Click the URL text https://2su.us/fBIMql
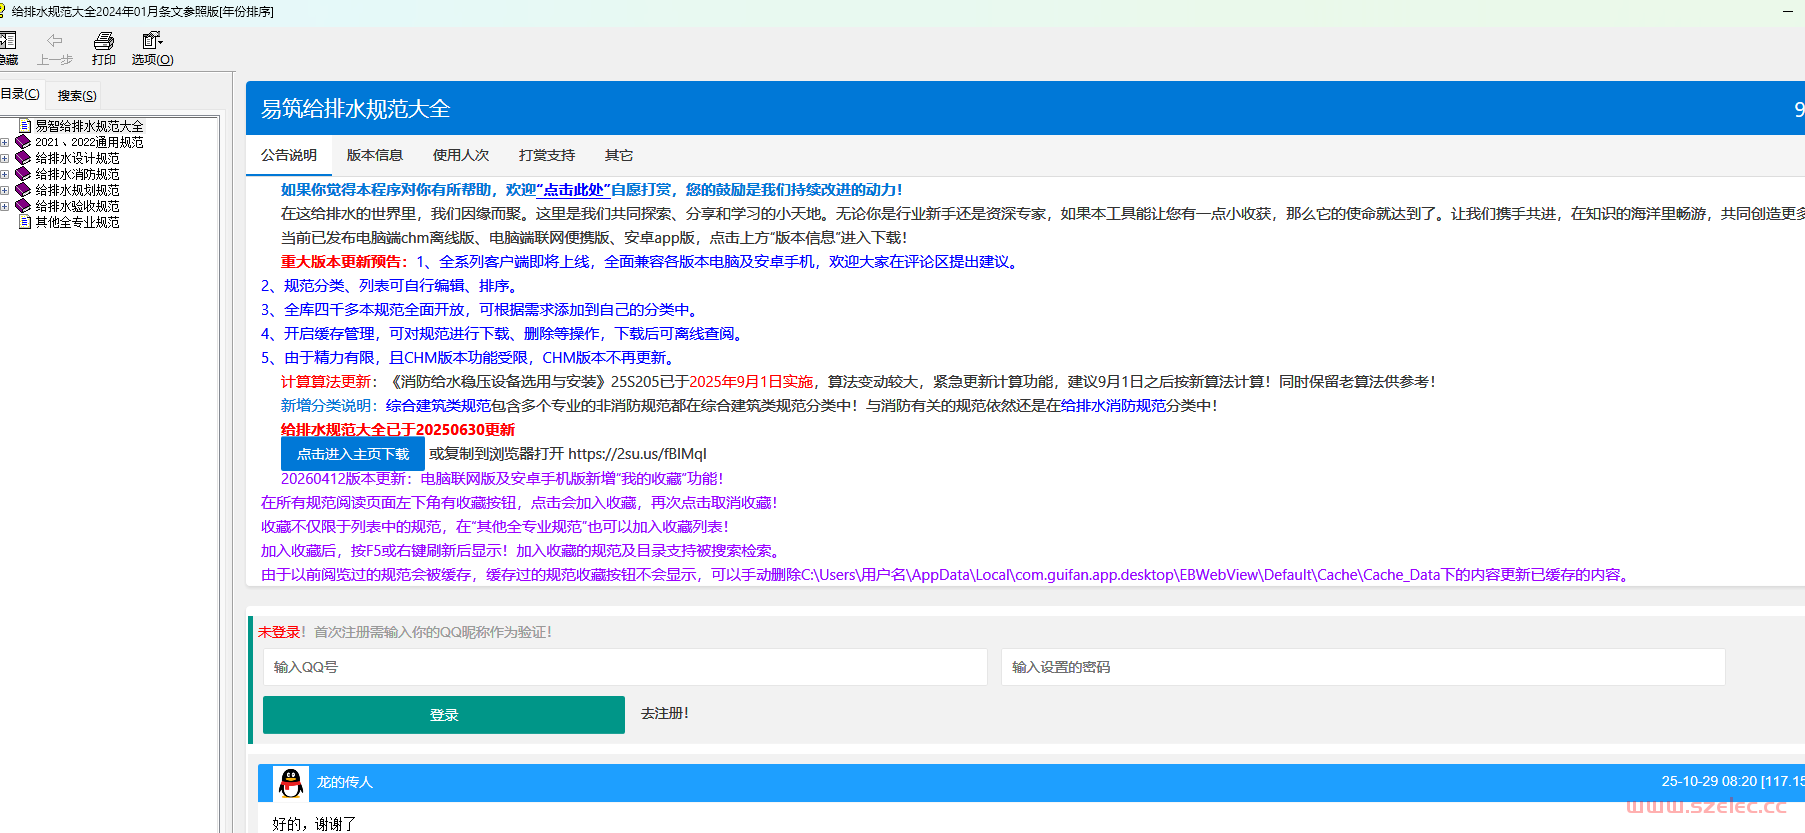Viewport: 1805px width, 833px height. pyautogui.click(x=637, y=454)
